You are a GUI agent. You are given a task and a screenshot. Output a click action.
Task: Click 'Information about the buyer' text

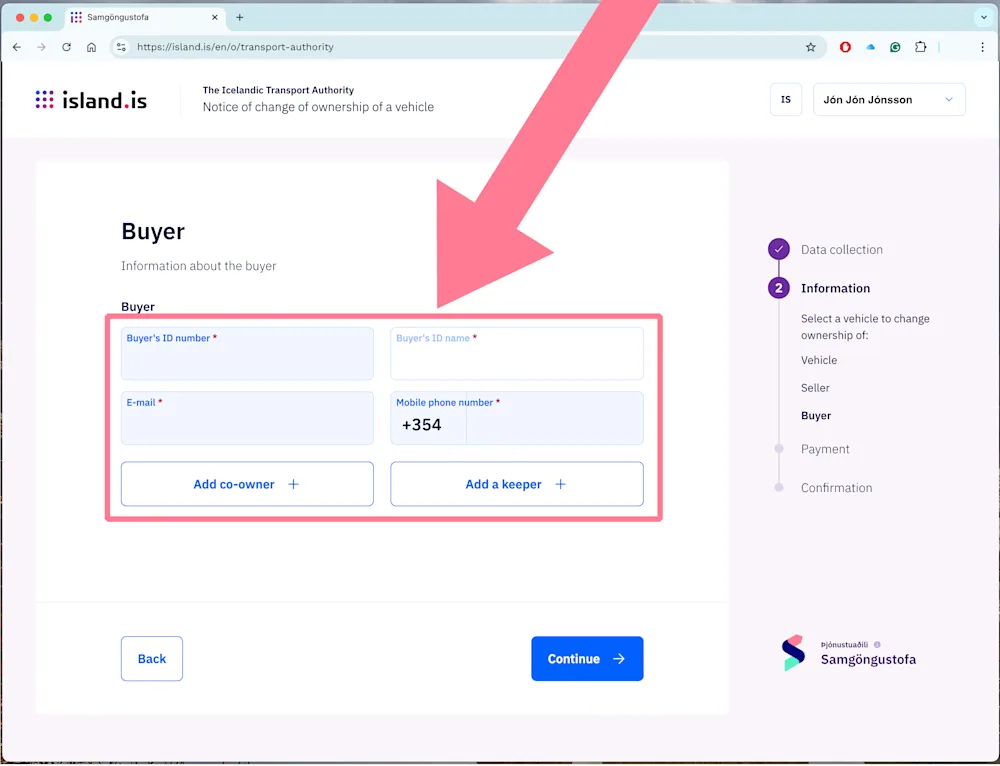[199, 266]
